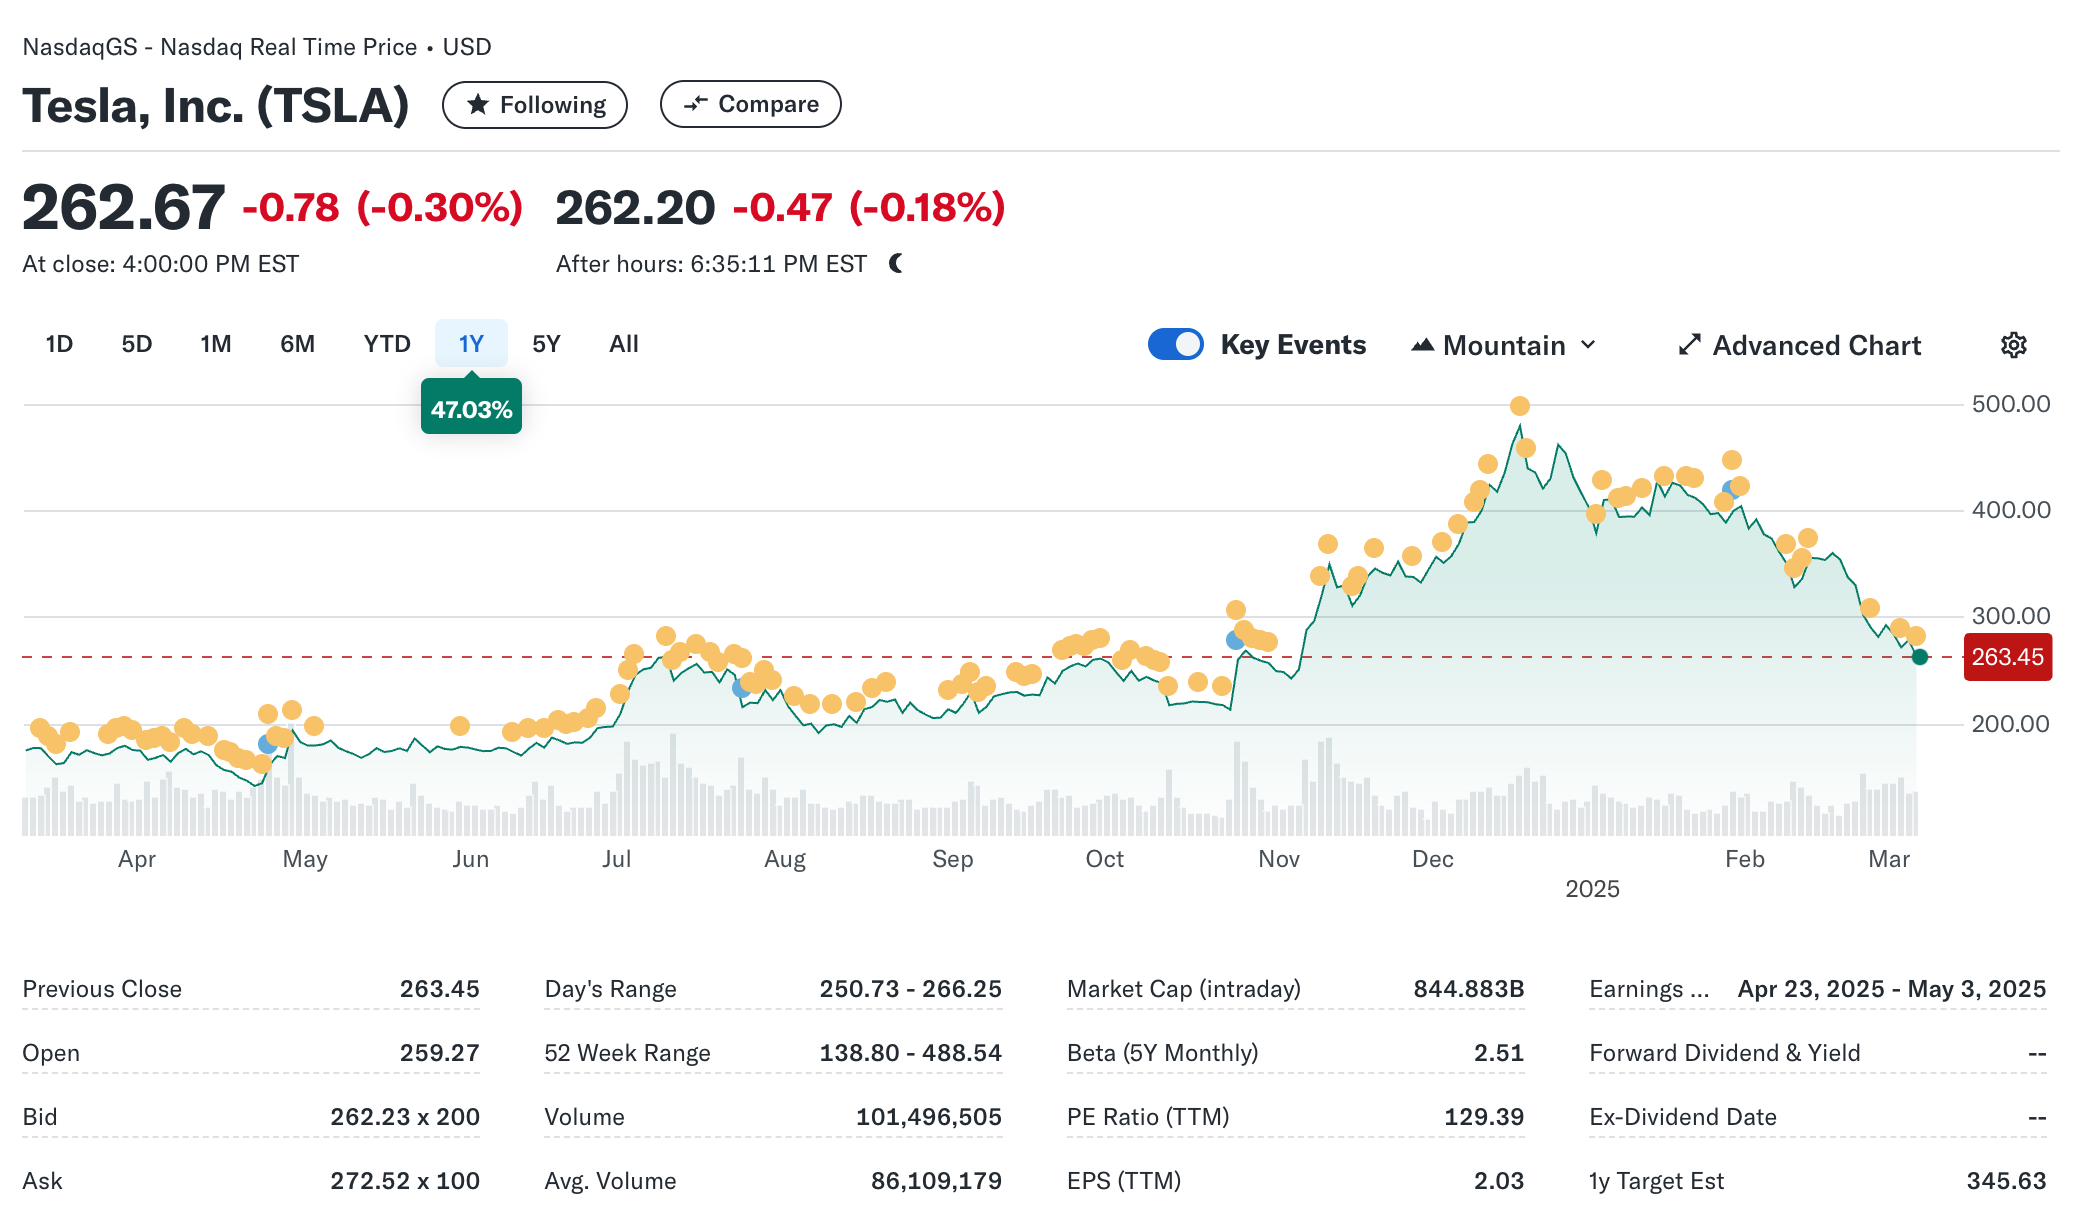Show the All time range
The height and width of the screenshot is (1222, 2084).
[623, 344]
